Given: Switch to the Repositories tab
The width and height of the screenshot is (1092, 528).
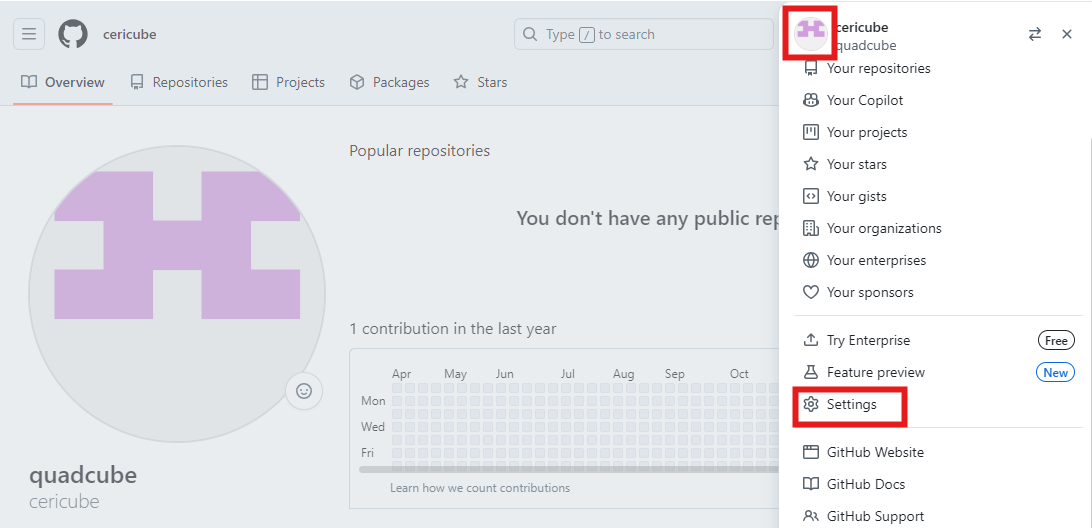Looking at the screenshot, I should click(x=179, y=82).
